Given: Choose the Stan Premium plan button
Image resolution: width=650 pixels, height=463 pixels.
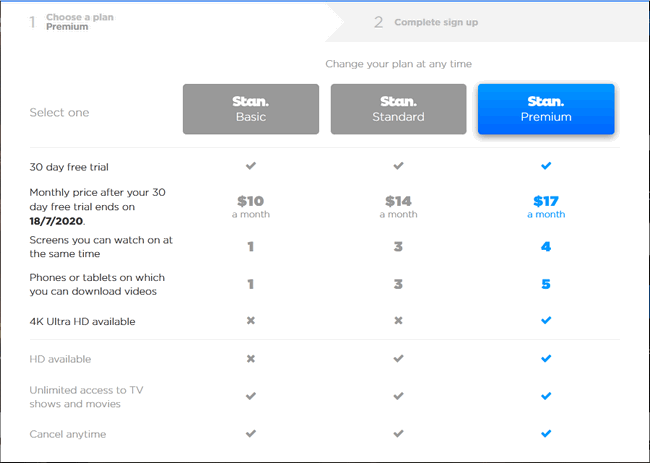Looking at the screenshot, I should (x=546, y=109).
